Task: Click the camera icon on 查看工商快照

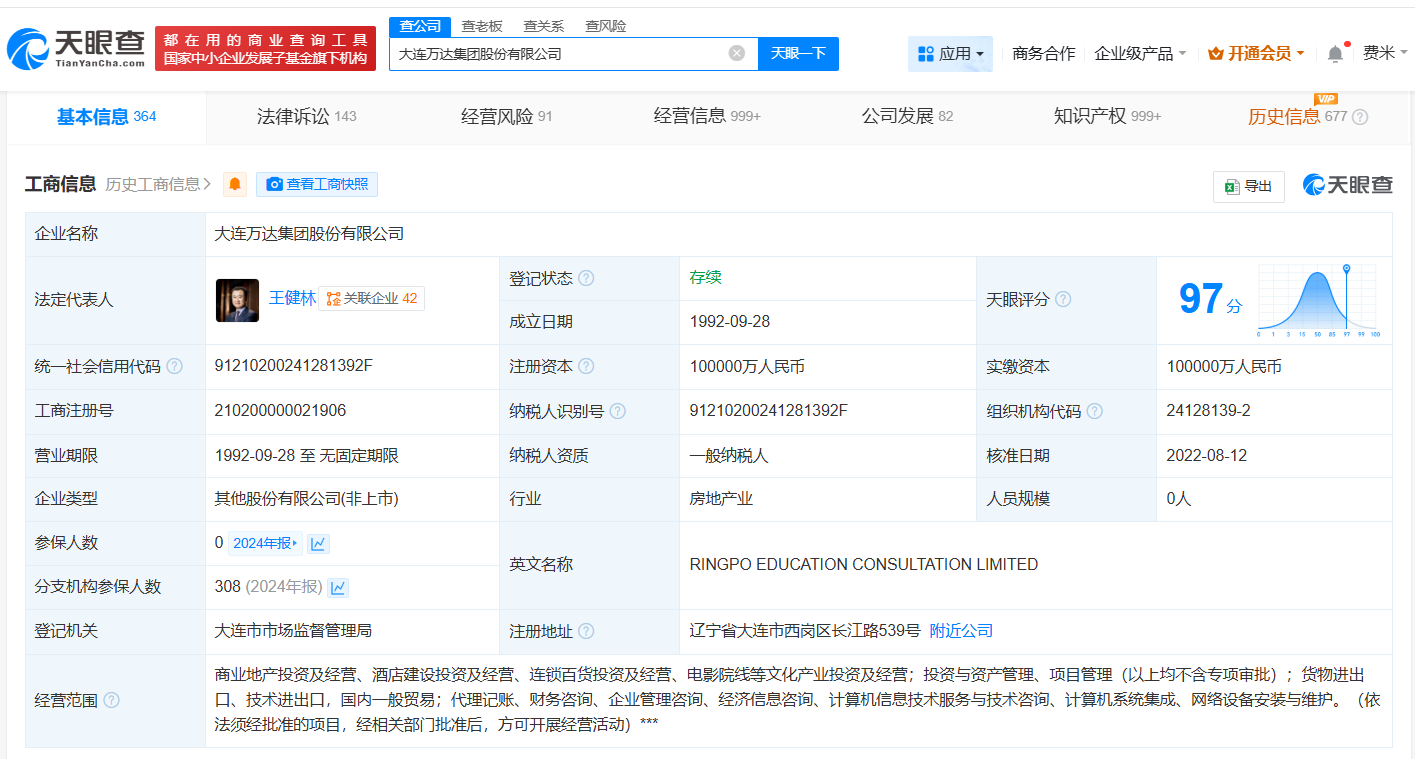Action: pos(272,184)
